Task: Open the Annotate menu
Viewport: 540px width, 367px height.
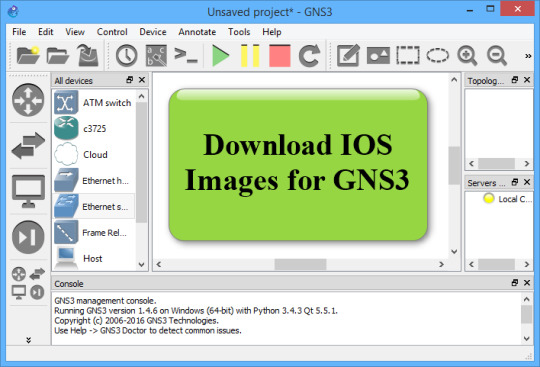Action: click(197, 32)
